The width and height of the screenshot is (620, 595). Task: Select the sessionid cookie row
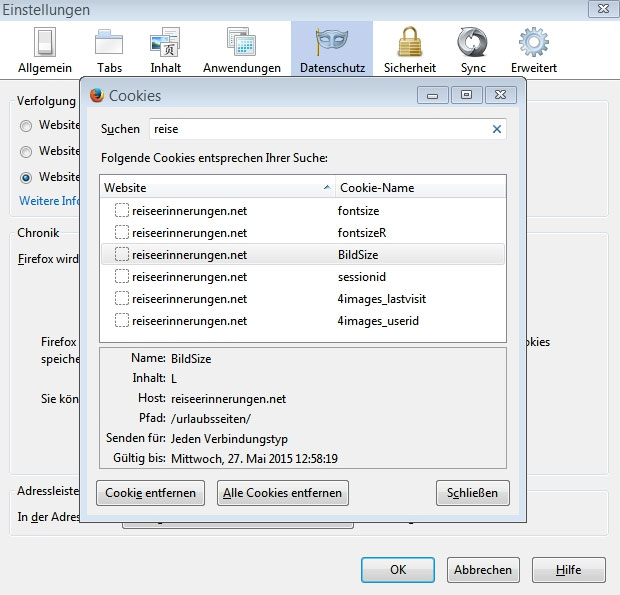pyautogui.click(x=302, y=277)
